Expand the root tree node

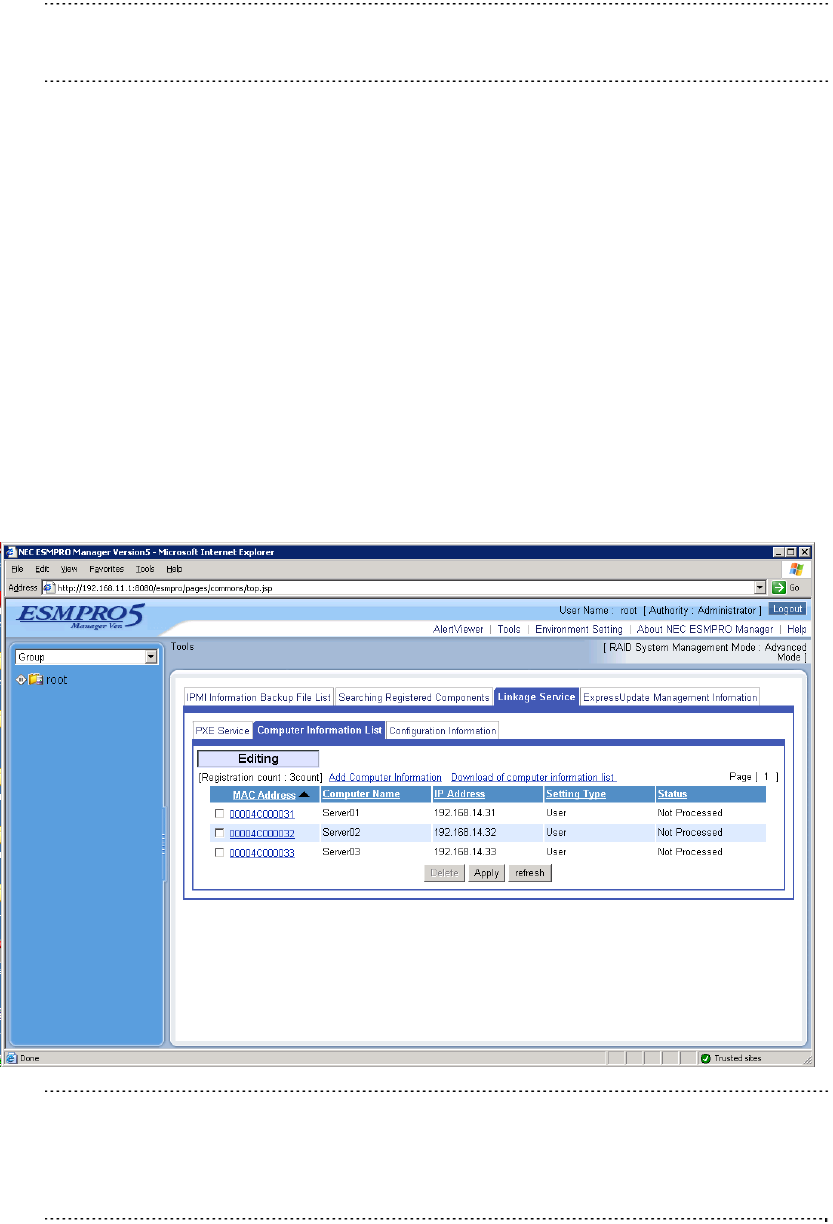[20, 680]
